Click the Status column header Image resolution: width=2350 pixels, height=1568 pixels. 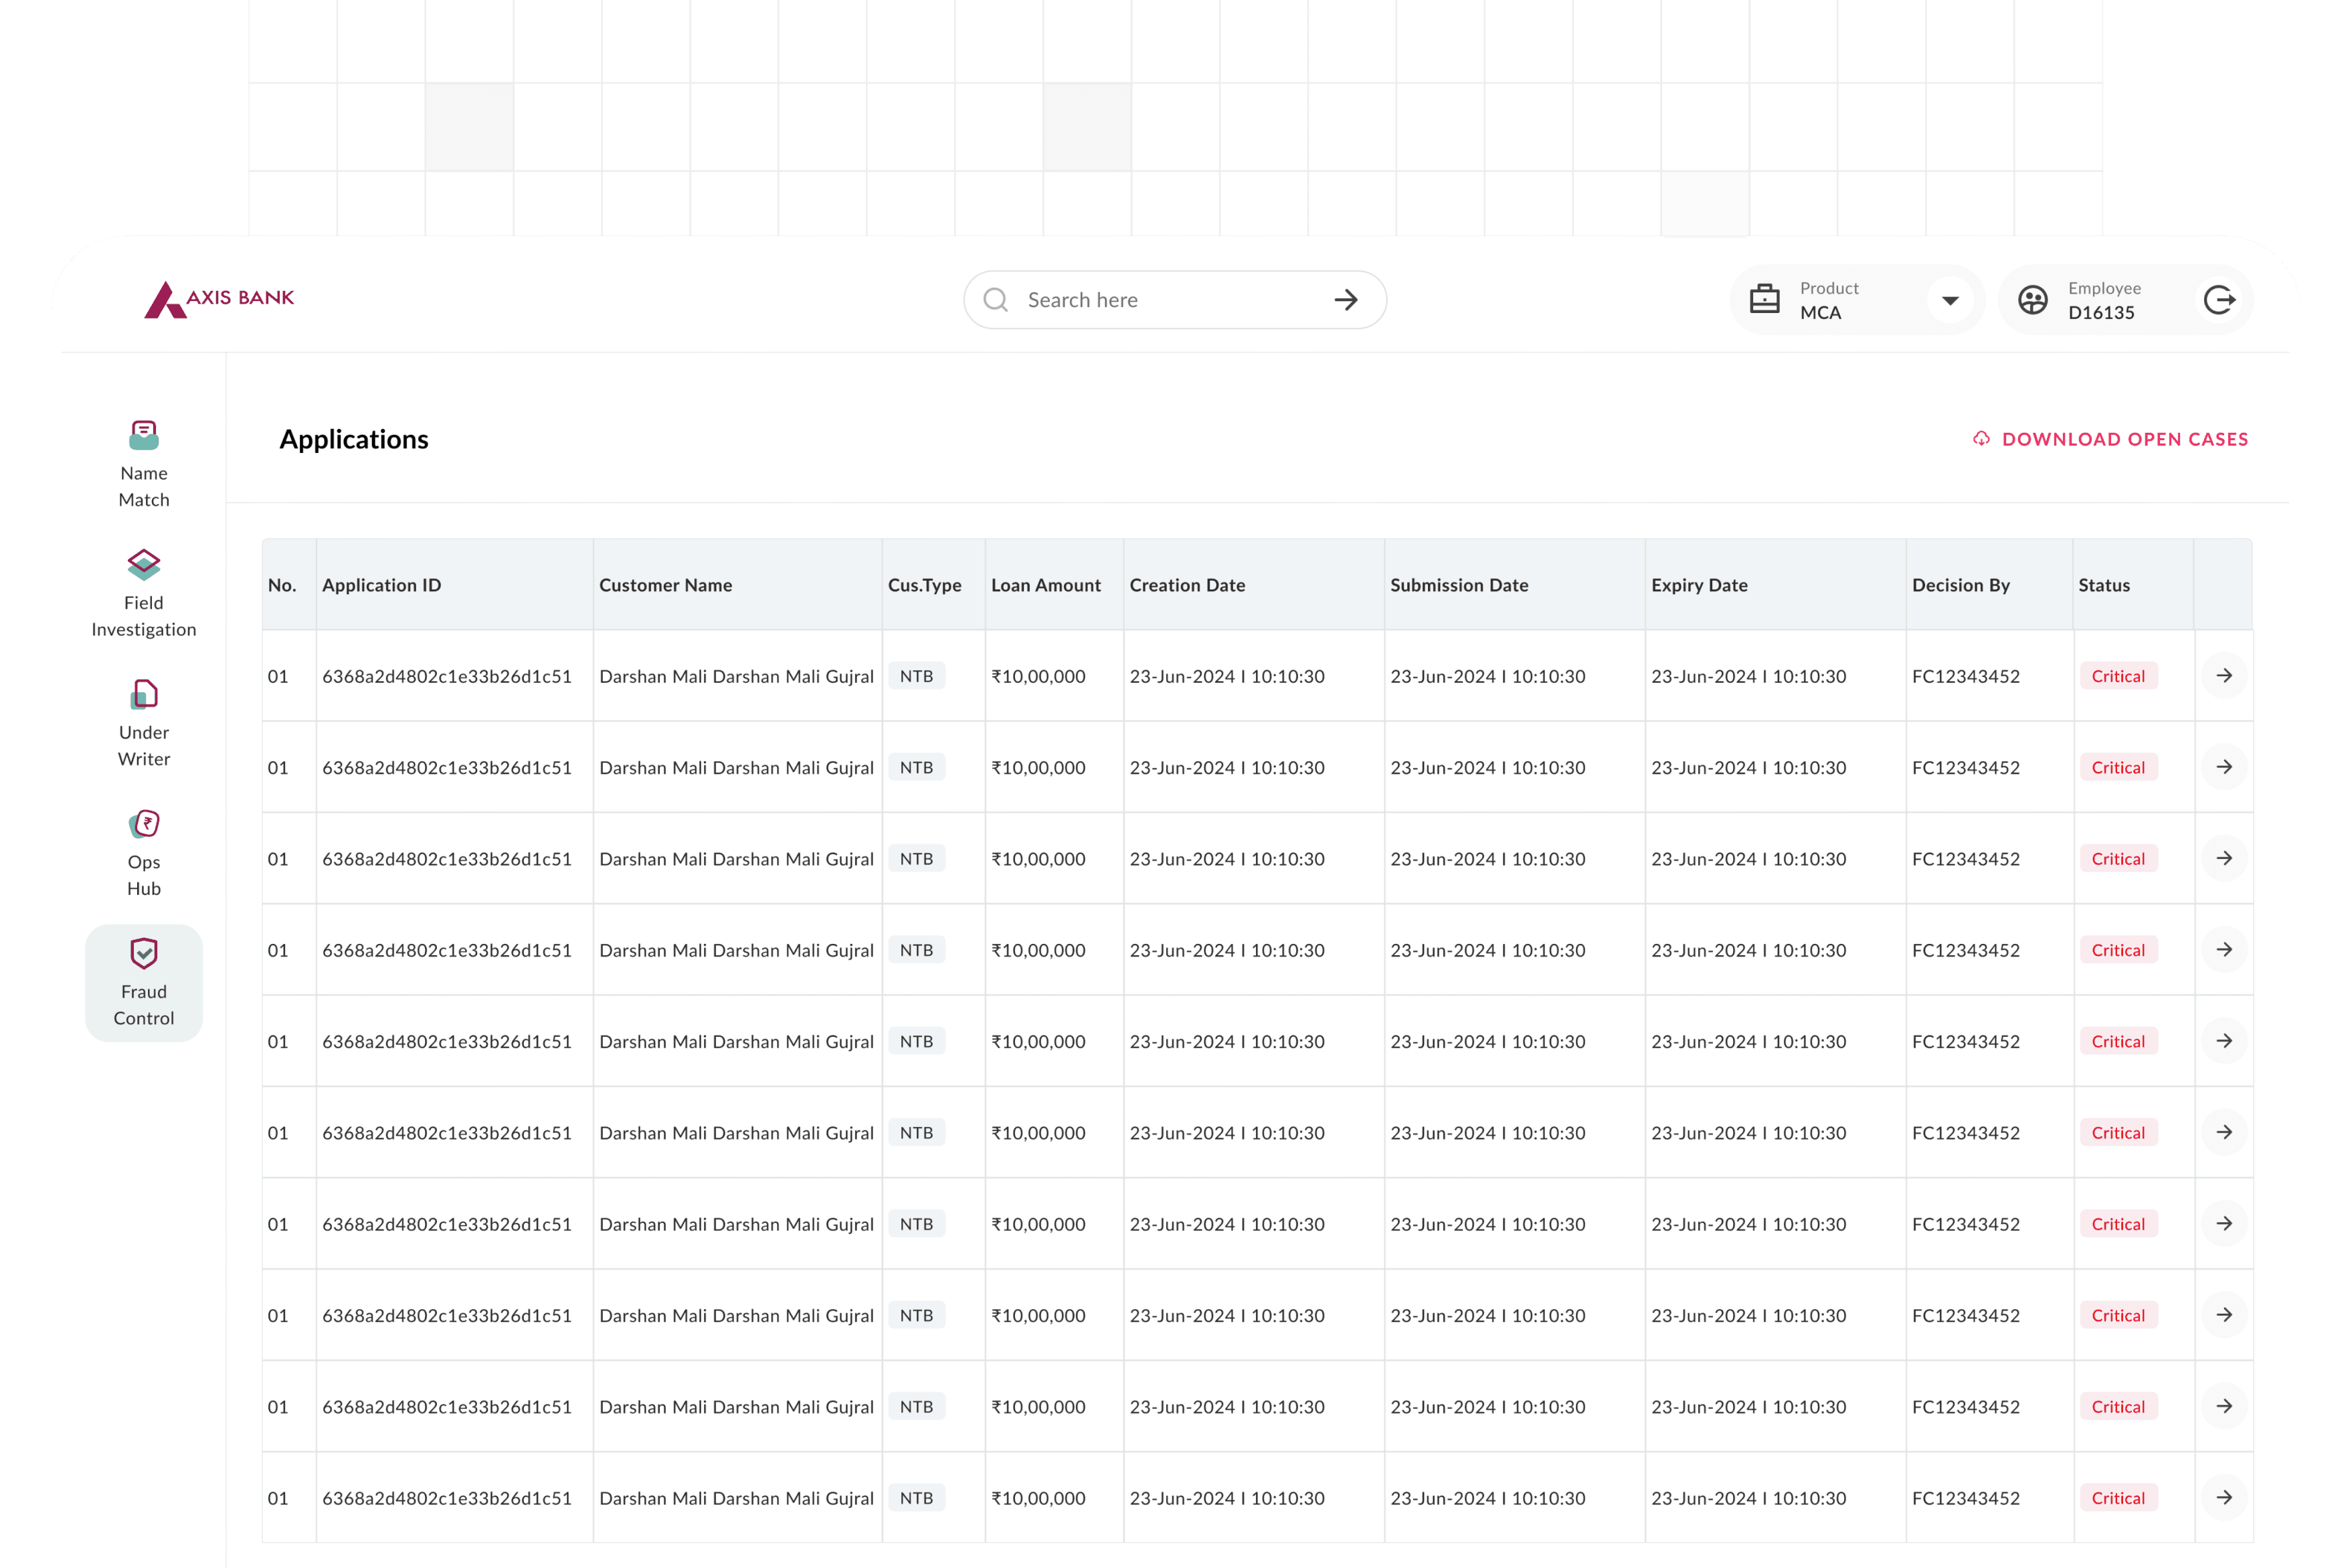coord(2104,585)
